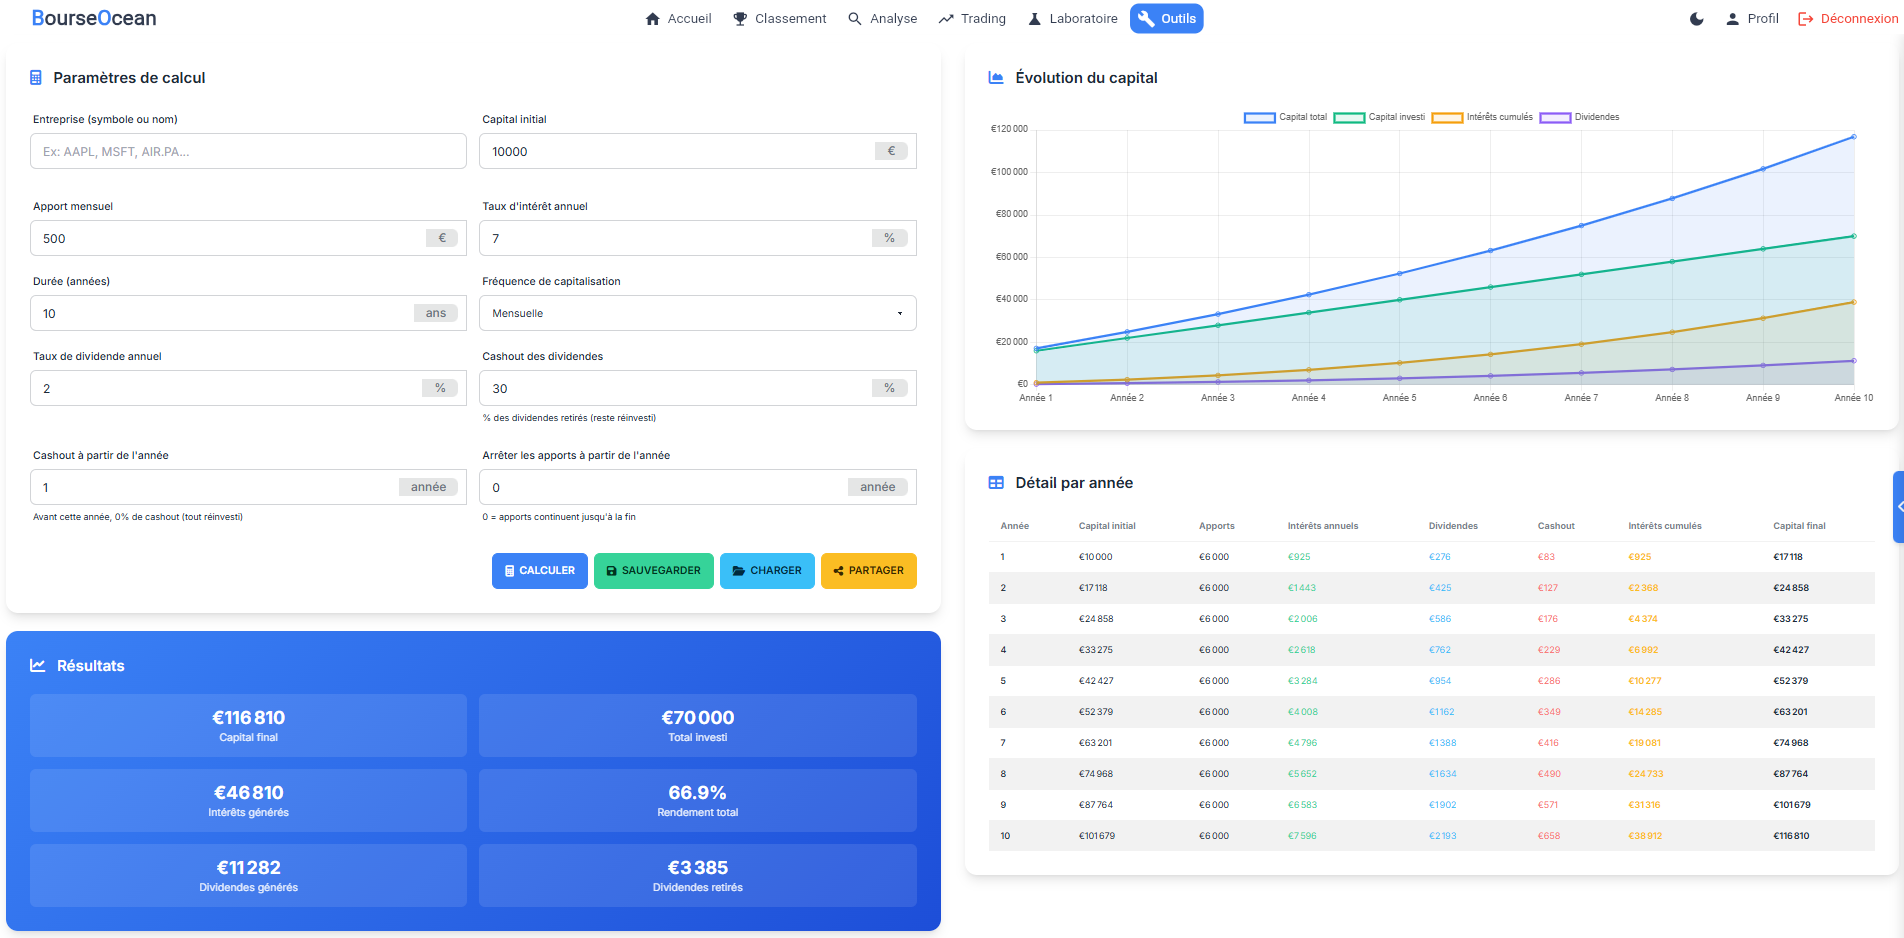Image resolution: width=1904 pixels, height=938 pixels.
Task: Click the CALCULER button
Action: tap(540, 571)
